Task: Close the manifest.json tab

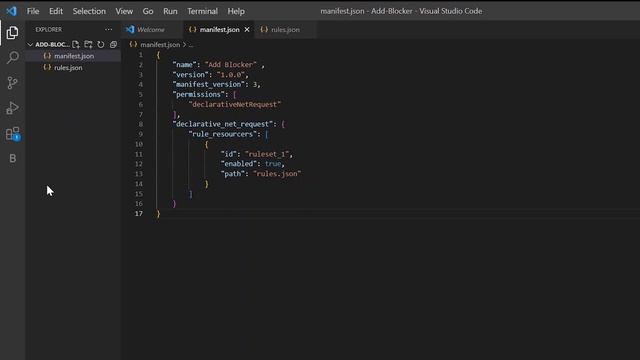Action: [247, 29]
